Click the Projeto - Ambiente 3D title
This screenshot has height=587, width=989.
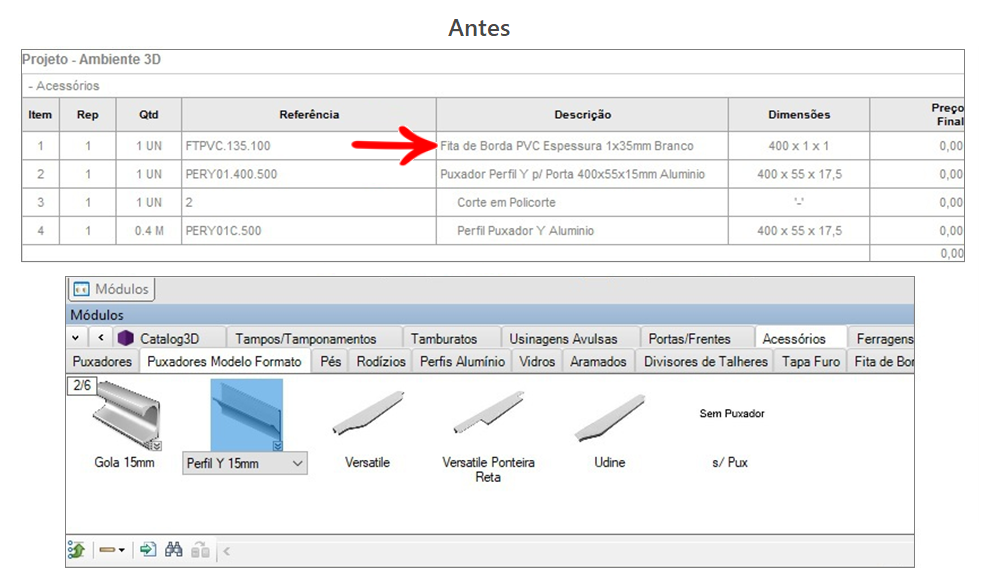coord(91,59)
